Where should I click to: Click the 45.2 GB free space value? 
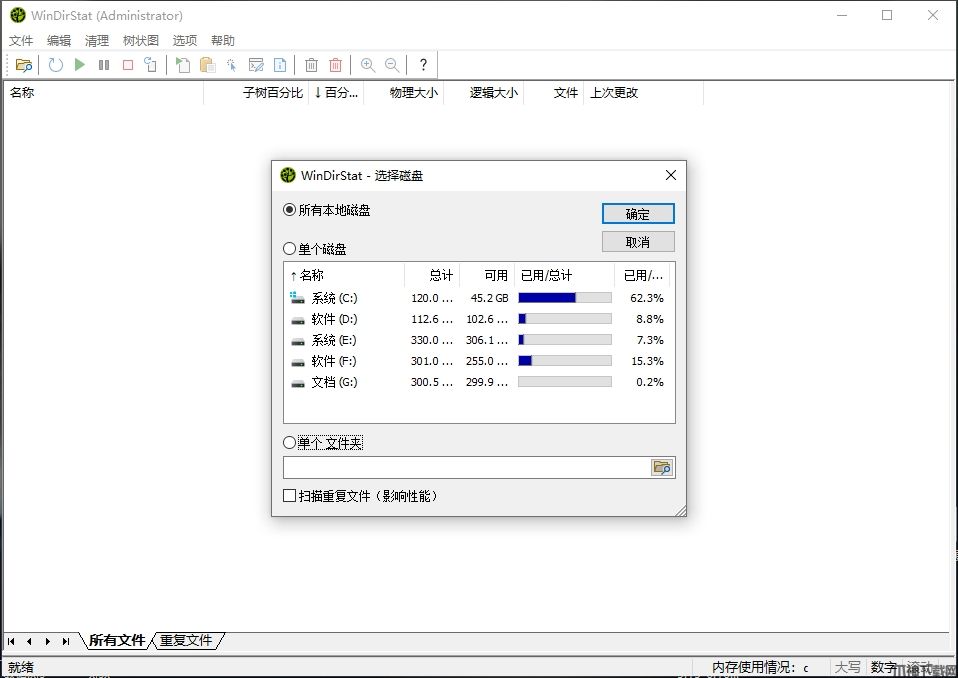[x=489, y=298]
